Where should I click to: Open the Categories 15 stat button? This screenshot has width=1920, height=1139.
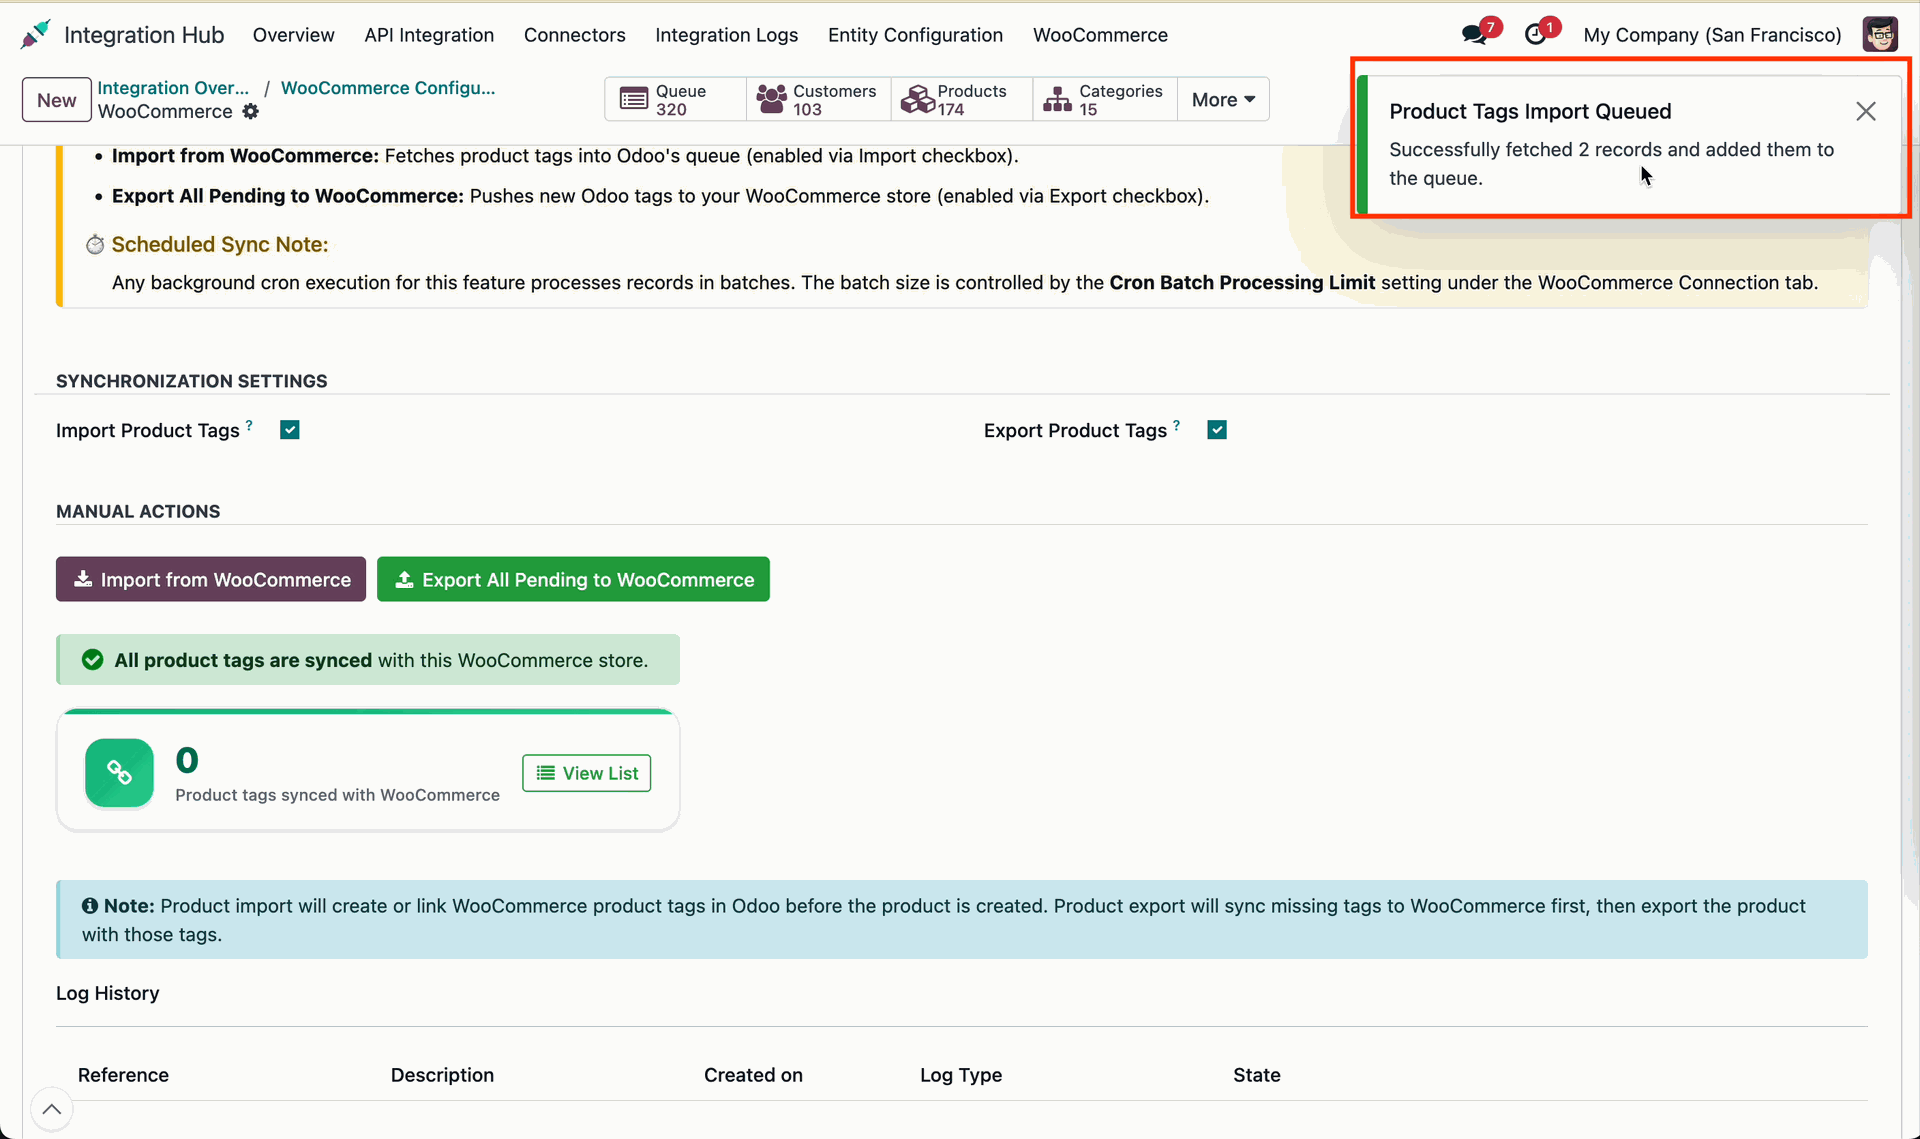[x=1105, y=99]
